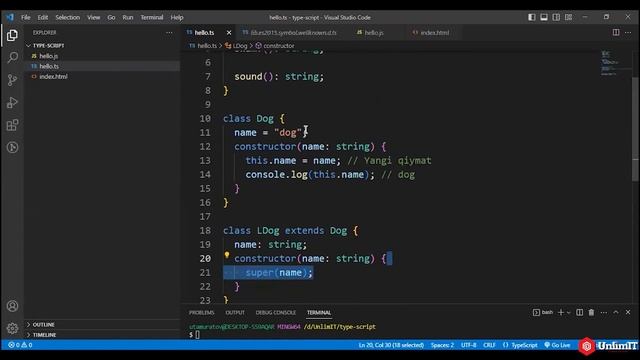
Task: Open the clock-like activity bar icon
Action: click(x=12, y=147)
